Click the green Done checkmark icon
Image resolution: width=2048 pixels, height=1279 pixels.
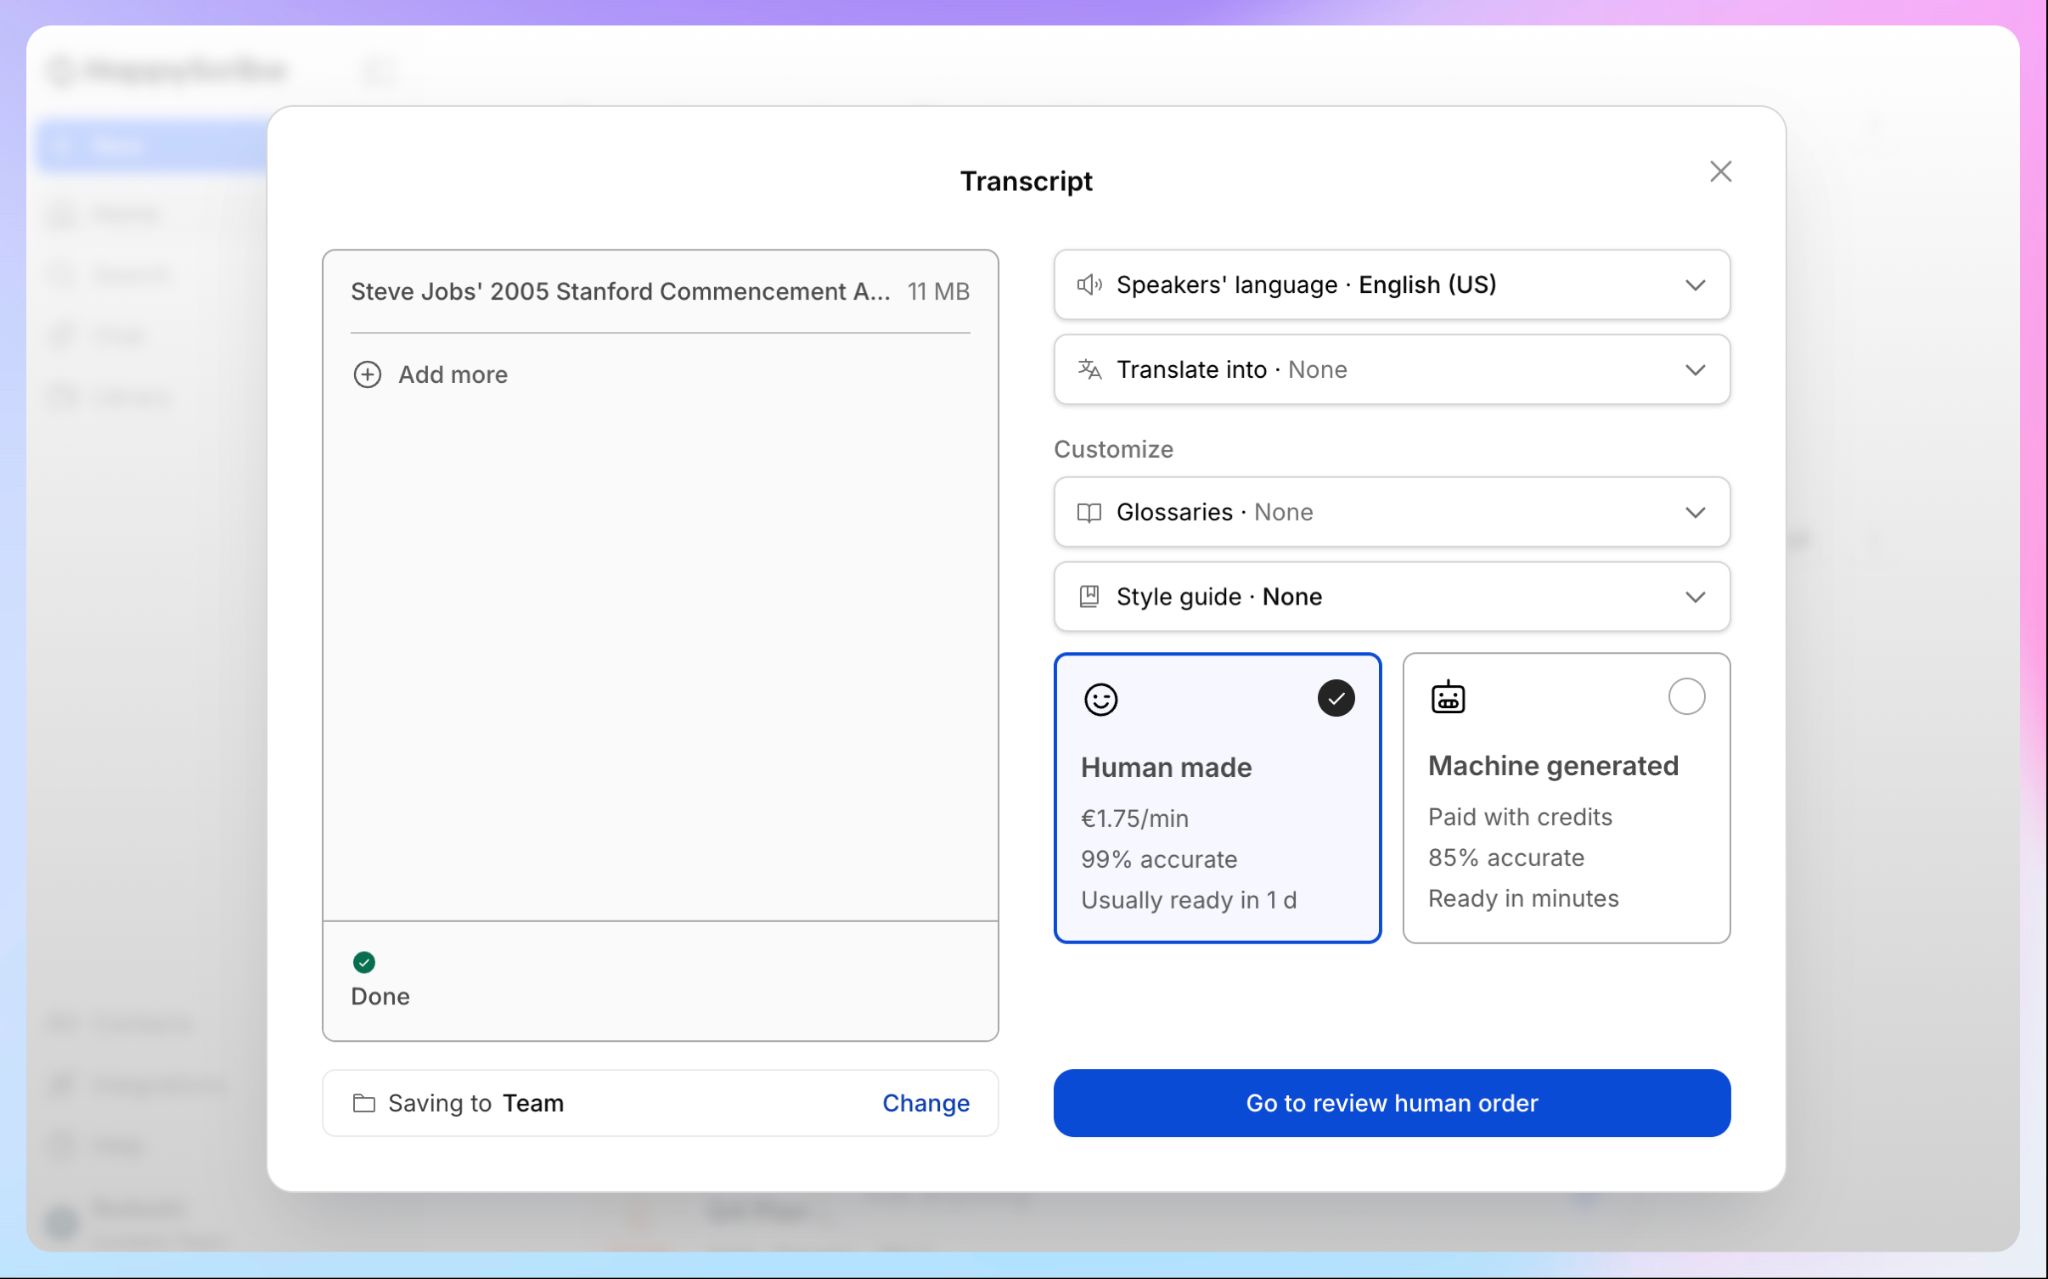pos(364,962)
